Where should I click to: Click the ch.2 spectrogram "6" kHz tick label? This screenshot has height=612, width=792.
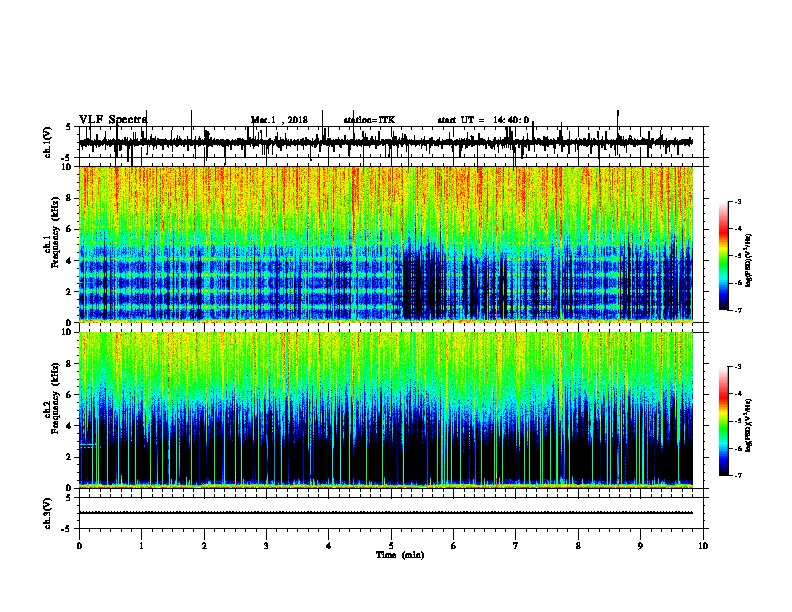pyautogui.click(x=70, y=395)
